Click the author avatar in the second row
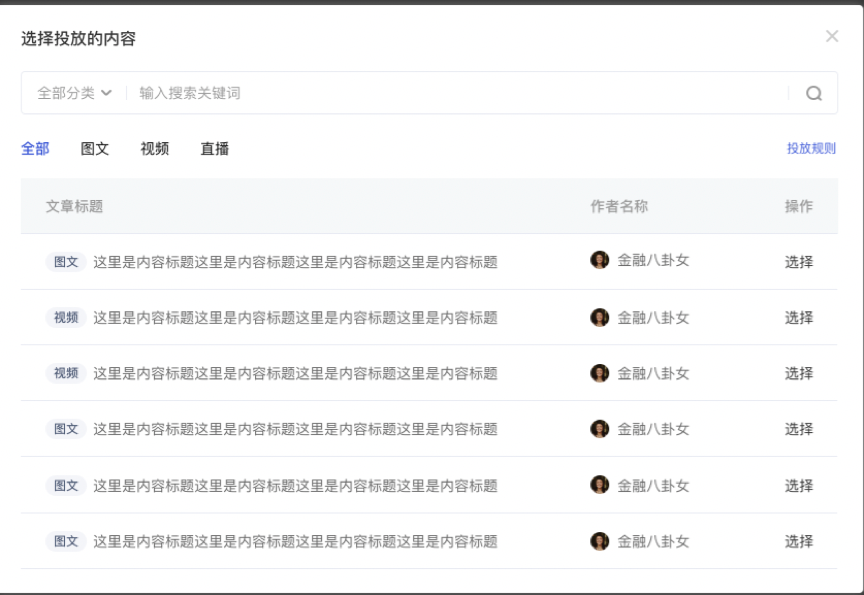864x595 pixels. [600, 317]
